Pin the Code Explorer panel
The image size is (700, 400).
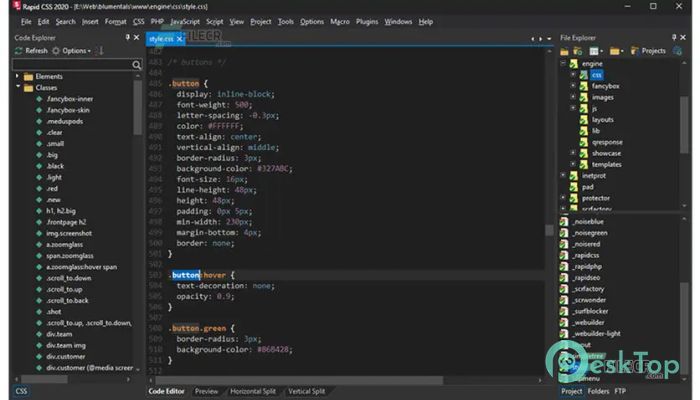click(x=128, y=38)
